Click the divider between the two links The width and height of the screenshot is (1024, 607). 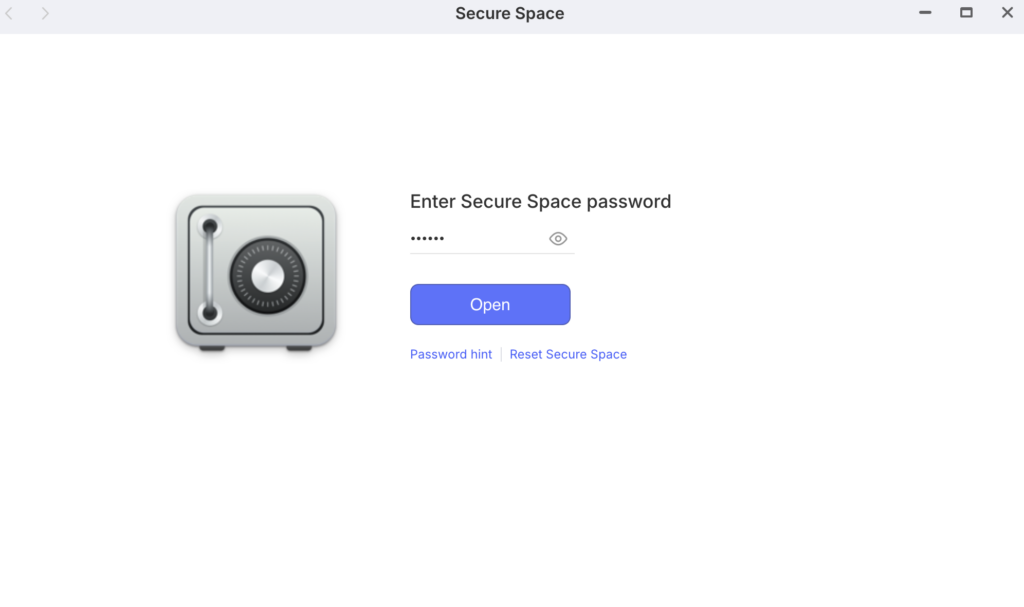coord(501,354)
